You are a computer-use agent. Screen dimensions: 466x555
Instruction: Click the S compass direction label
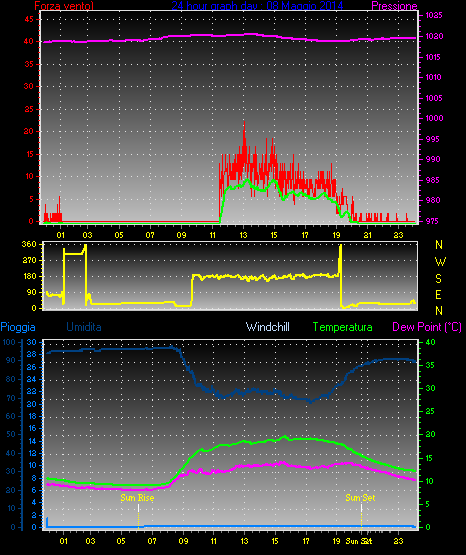[x=438, y=279]
